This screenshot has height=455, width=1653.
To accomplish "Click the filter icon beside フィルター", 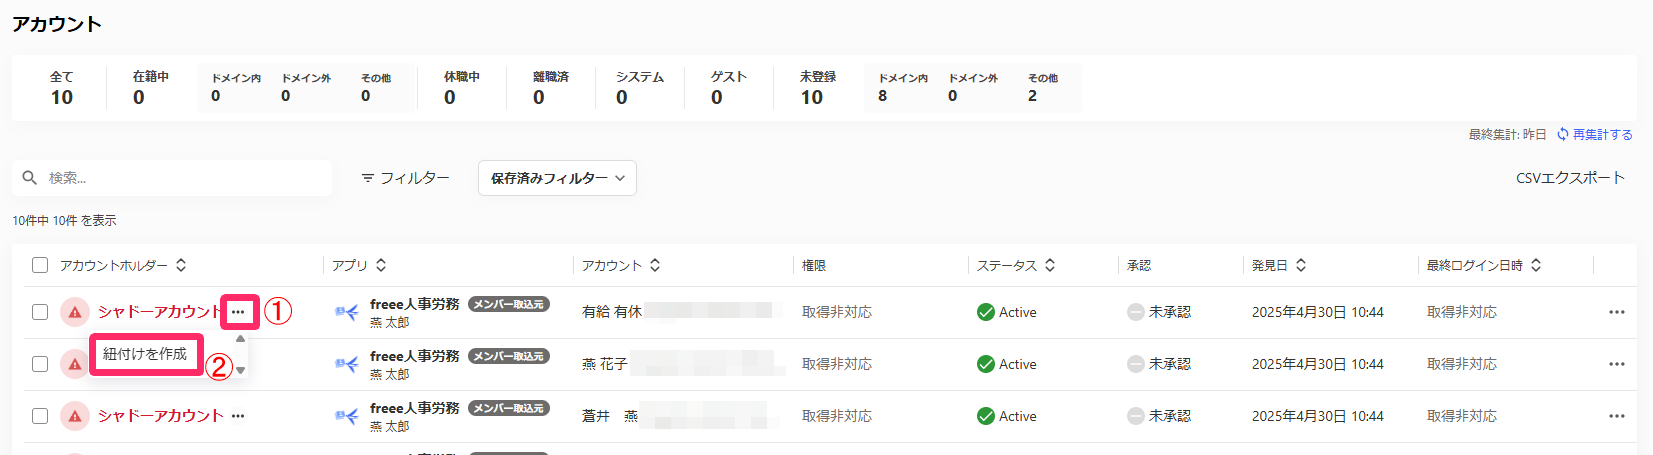I will point(368,178).
